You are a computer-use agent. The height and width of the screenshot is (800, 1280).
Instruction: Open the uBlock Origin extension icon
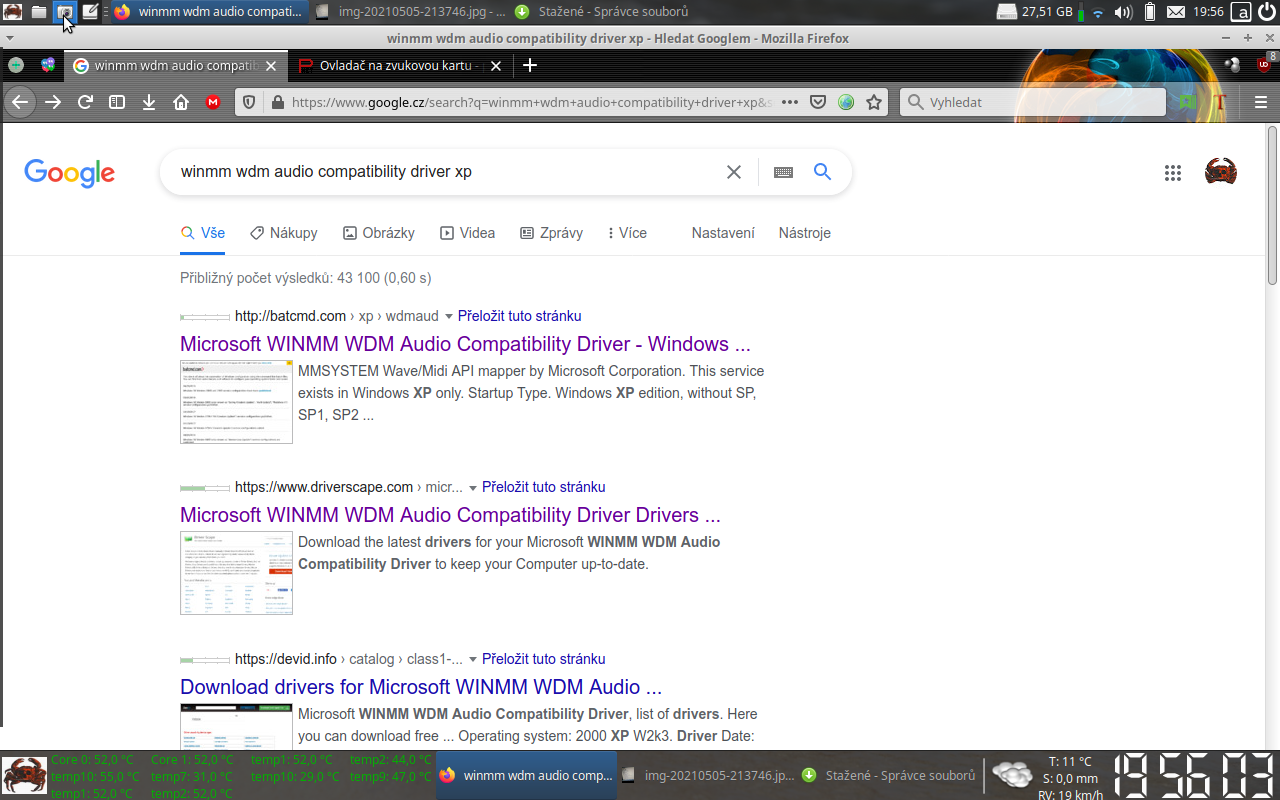tap(1264, 65)
